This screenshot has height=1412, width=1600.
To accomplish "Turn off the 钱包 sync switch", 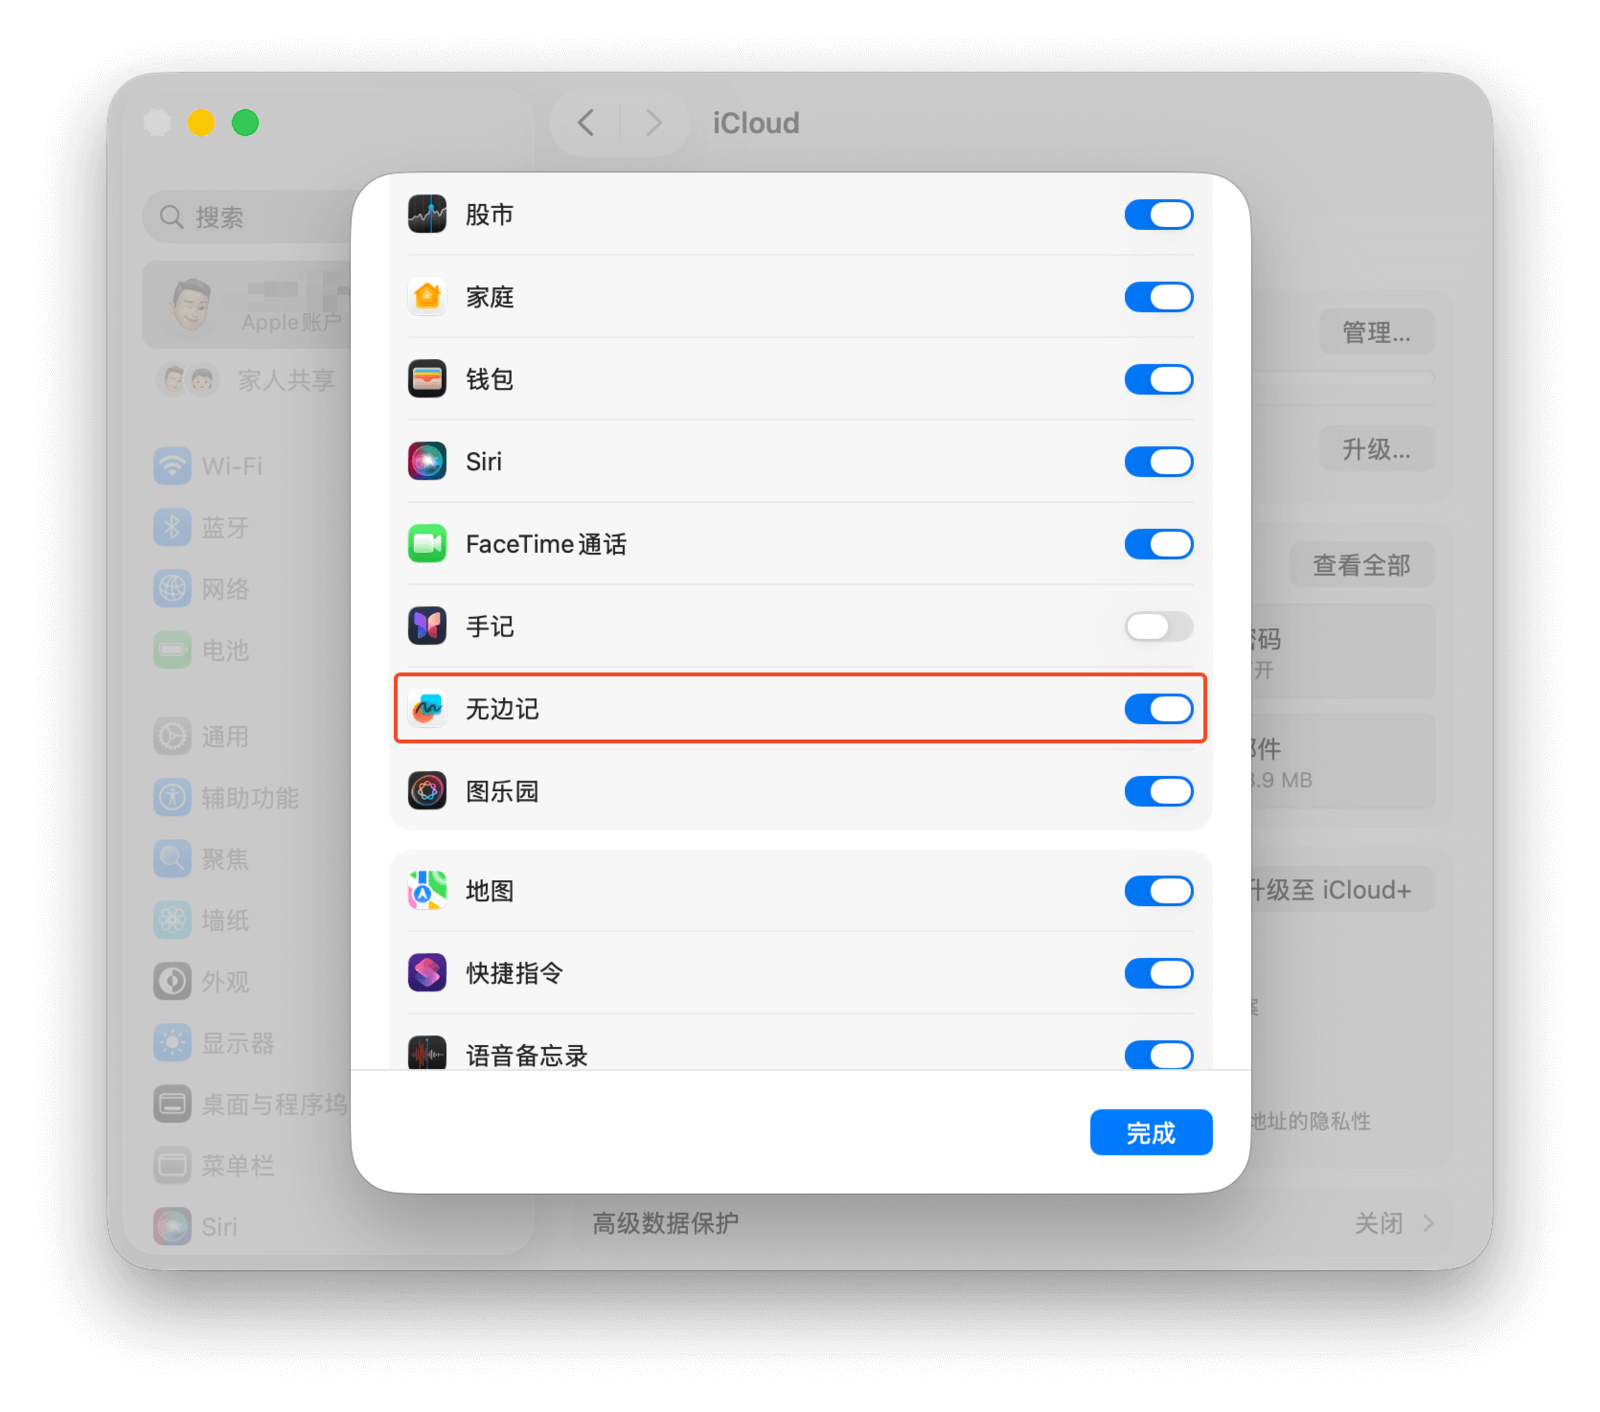I will [x=1158, y=379].
